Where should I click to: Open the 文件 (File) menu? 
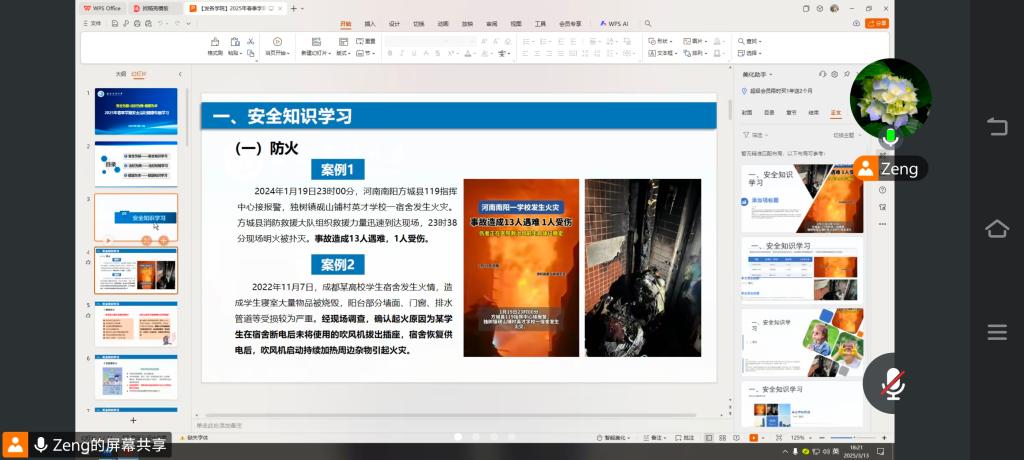pyautogui.click(x=93, y=23)
